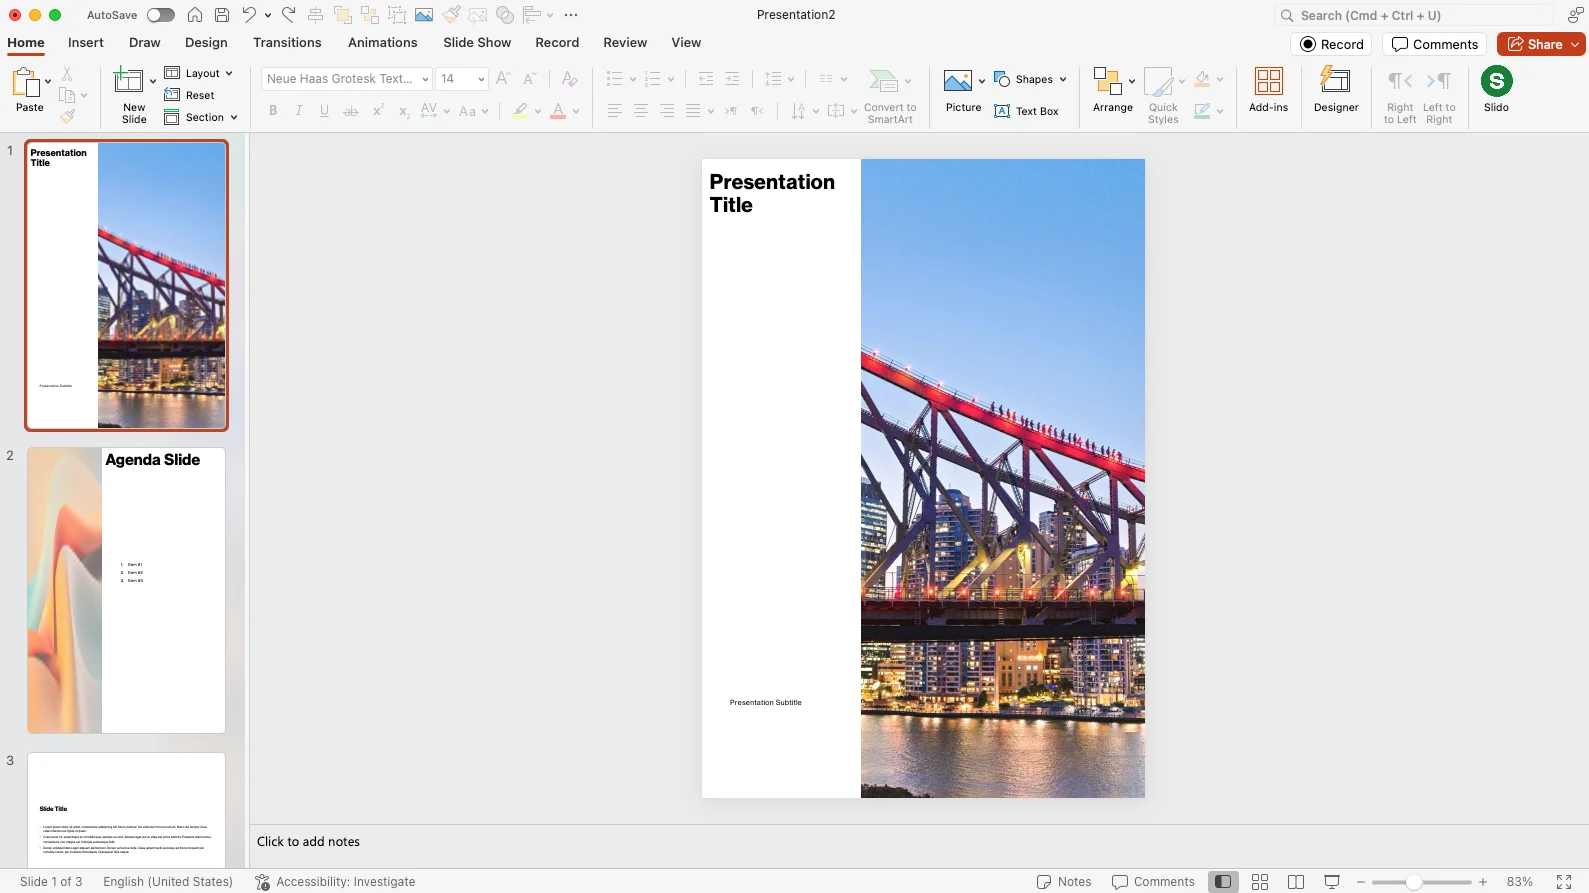This screenshot has width=1589, height=893.
Task: Click the Reset slide button
Action: point(190,95)
